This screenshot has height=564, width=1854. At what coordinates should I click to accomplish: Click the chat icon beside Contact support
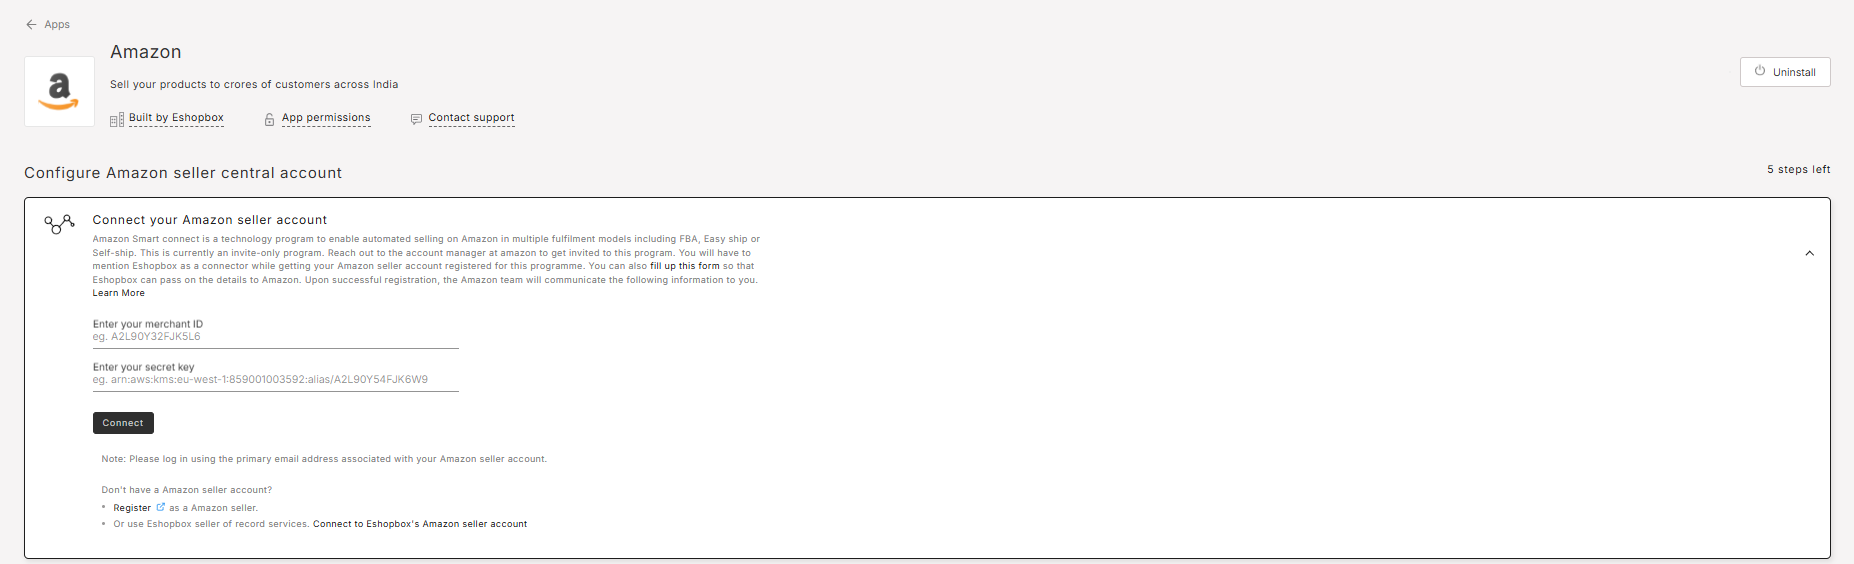pyautogui.click(x=416, y=119)
